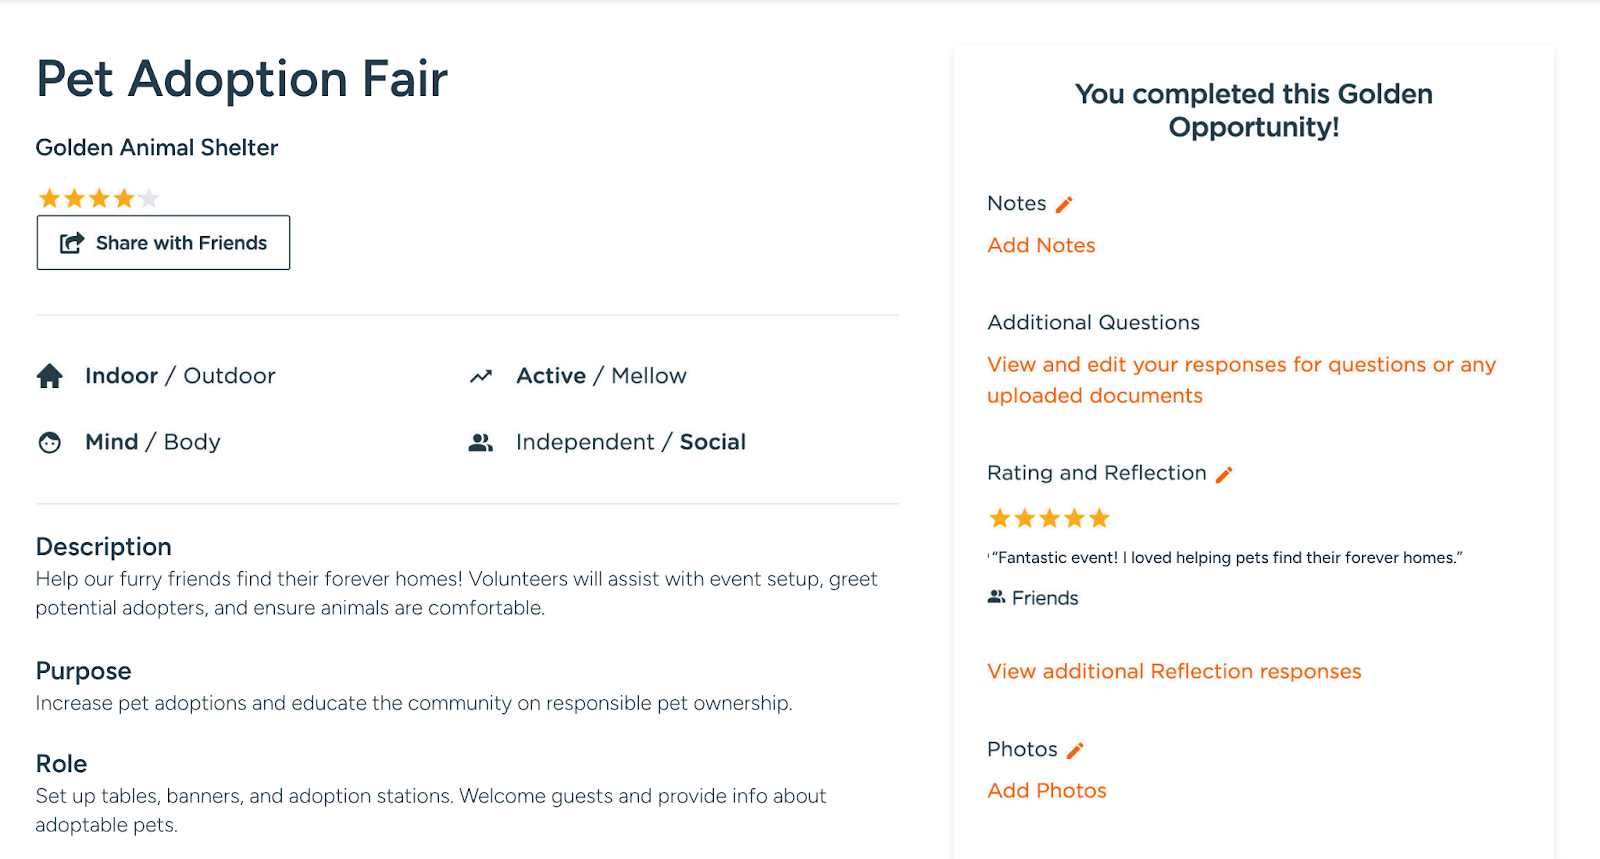The height and width of the screenshot is (859, 1600).
Task: Click the face icon beside Mind / Body
Action: 50,442
